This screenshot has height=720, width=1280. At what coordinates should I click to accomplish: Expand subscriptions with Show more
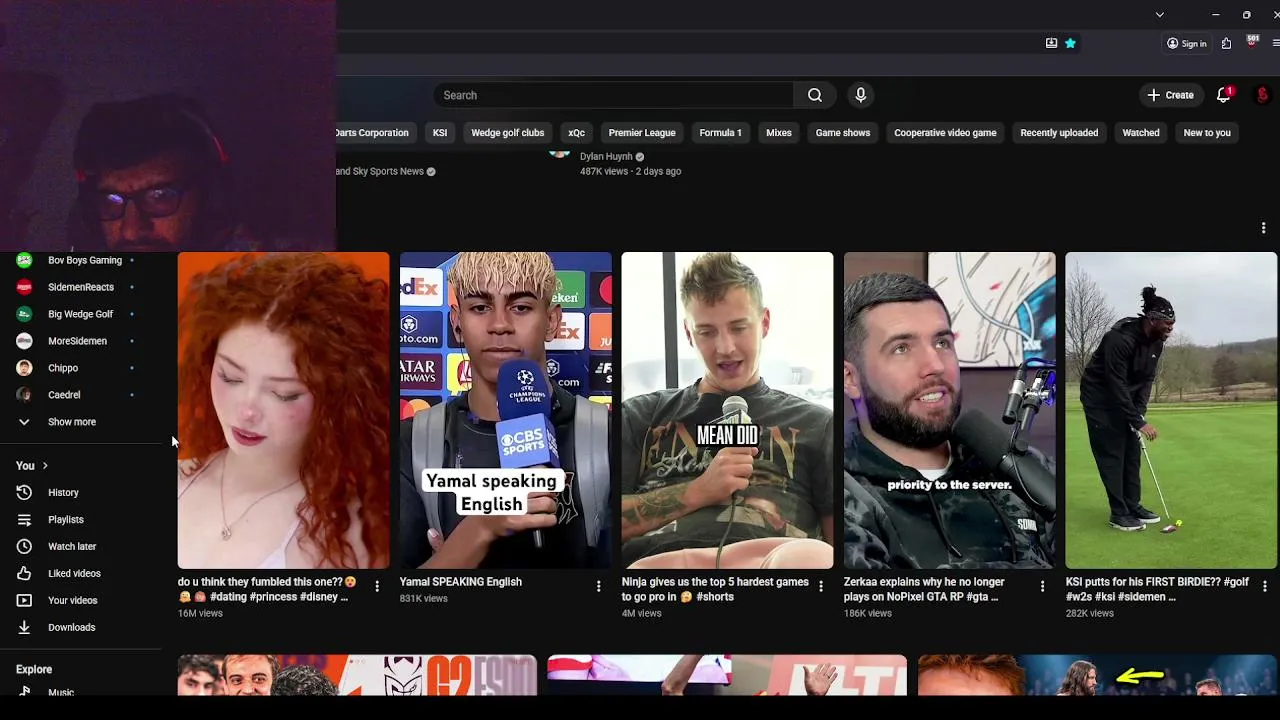tap(81, 422)
